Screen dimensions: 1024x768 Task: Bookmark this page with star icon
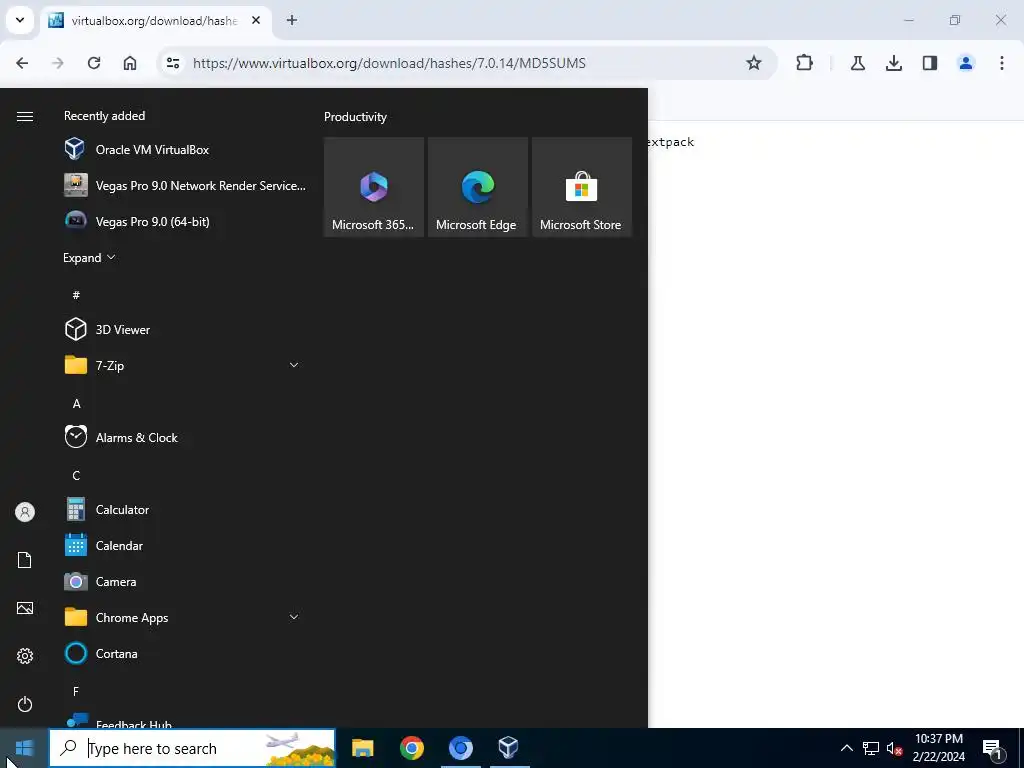(754, 63)
